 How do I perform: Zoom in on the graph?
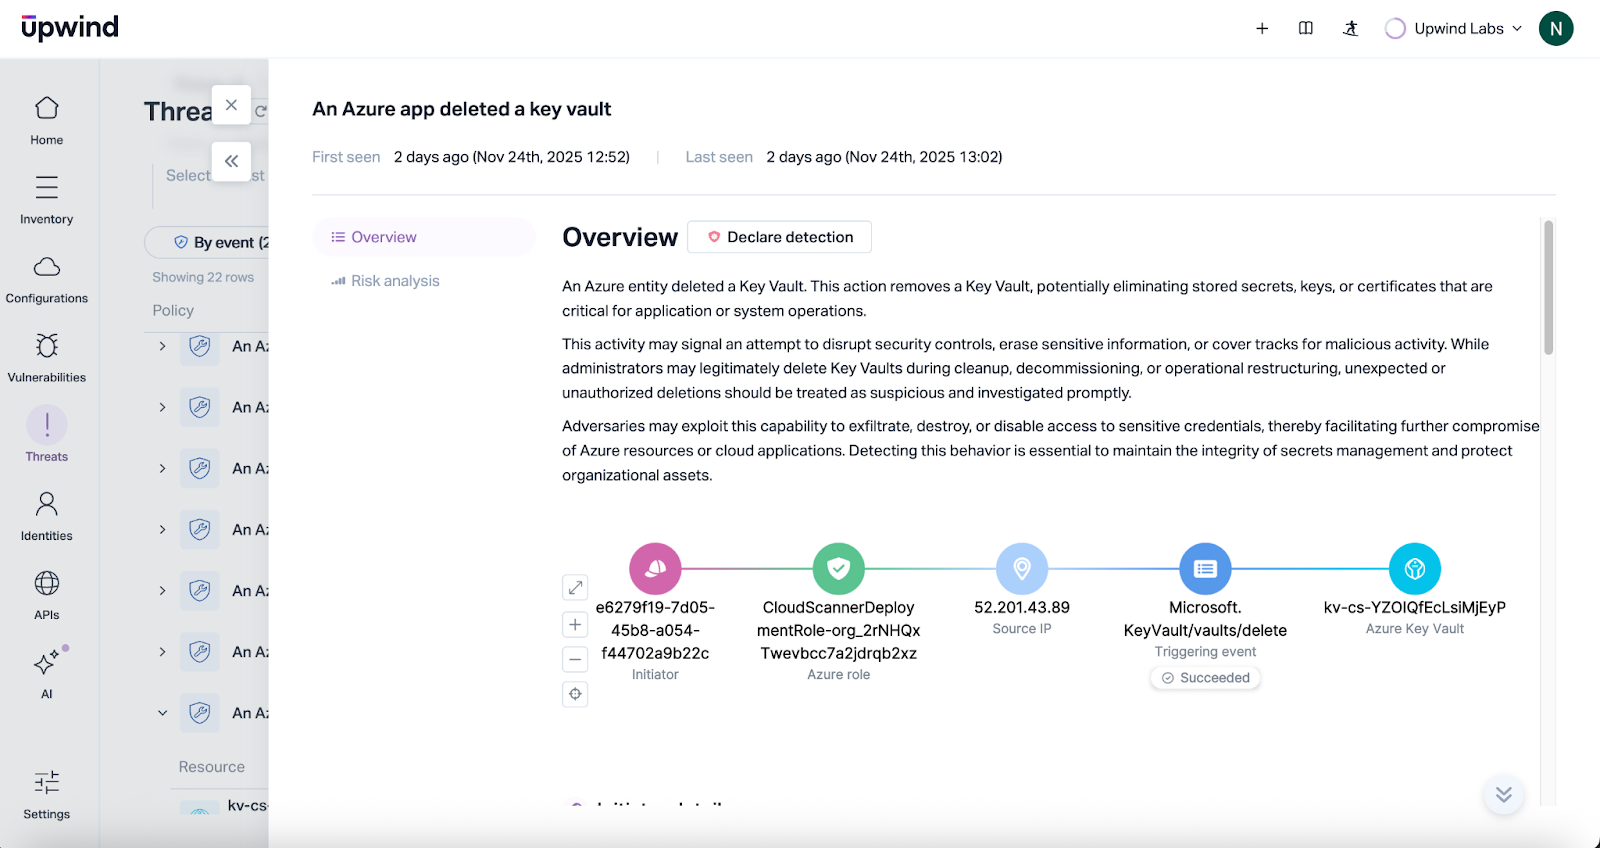pos(575,625)
